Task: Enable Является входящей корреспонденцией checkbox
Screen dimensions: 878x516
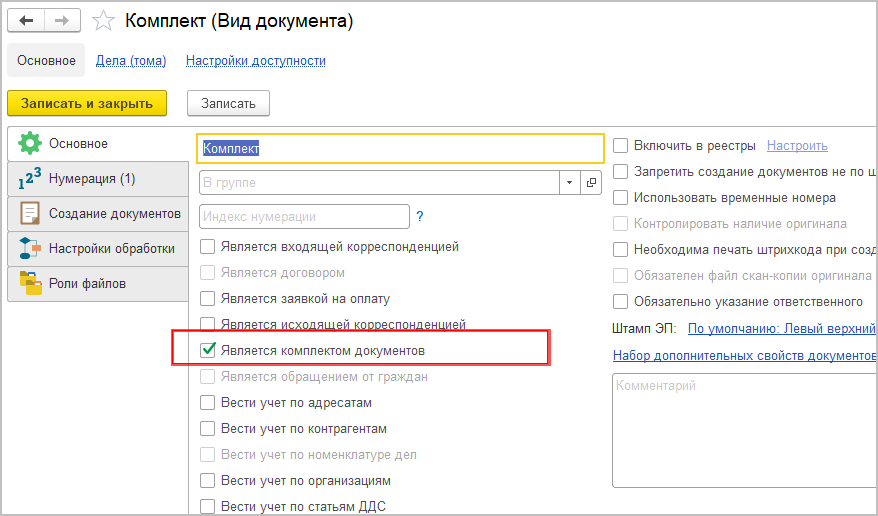Action: (209, 246)
